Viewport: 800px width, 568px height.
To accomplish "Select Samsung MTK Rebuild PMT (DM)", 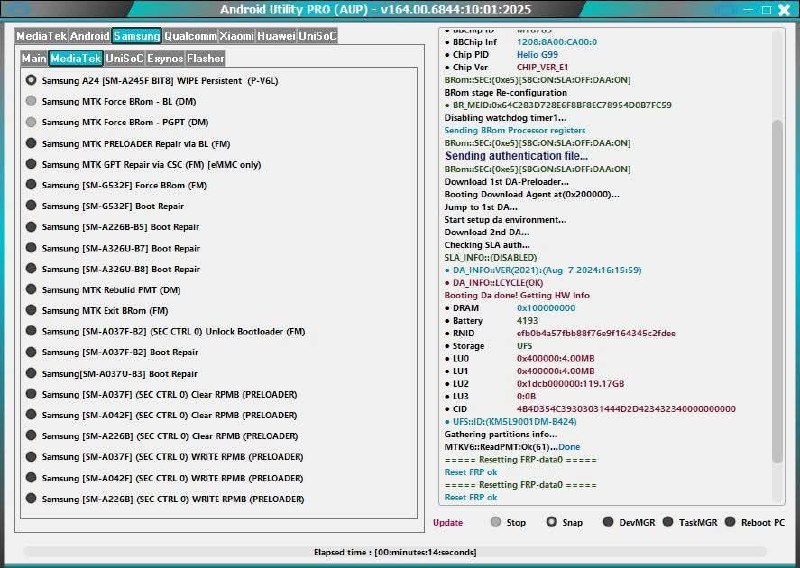I will (103, 290).
